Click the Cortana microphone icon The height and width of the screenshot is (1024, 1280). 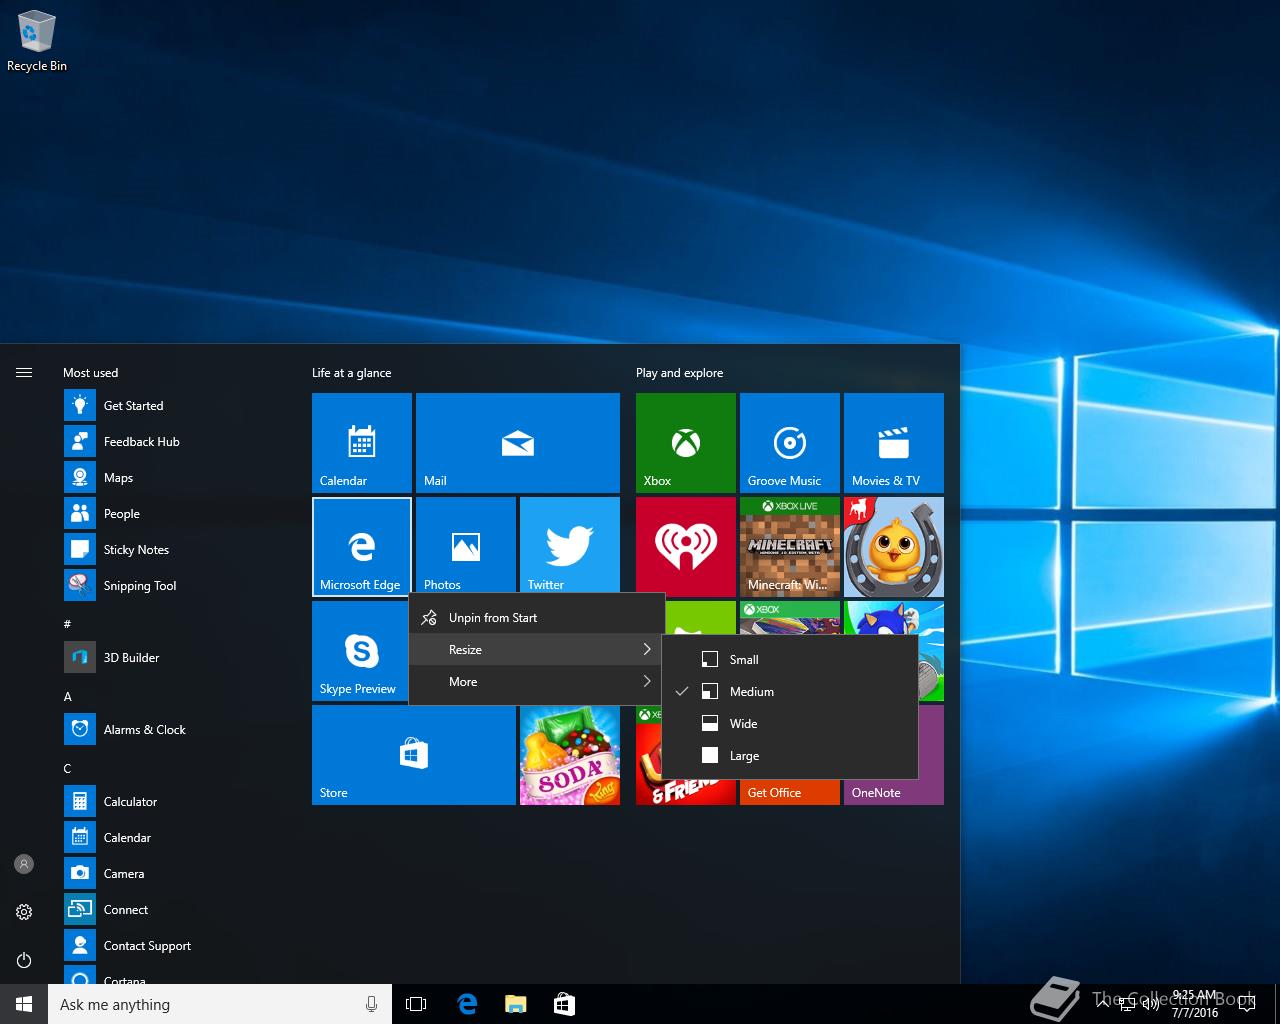pos(372,1004)
